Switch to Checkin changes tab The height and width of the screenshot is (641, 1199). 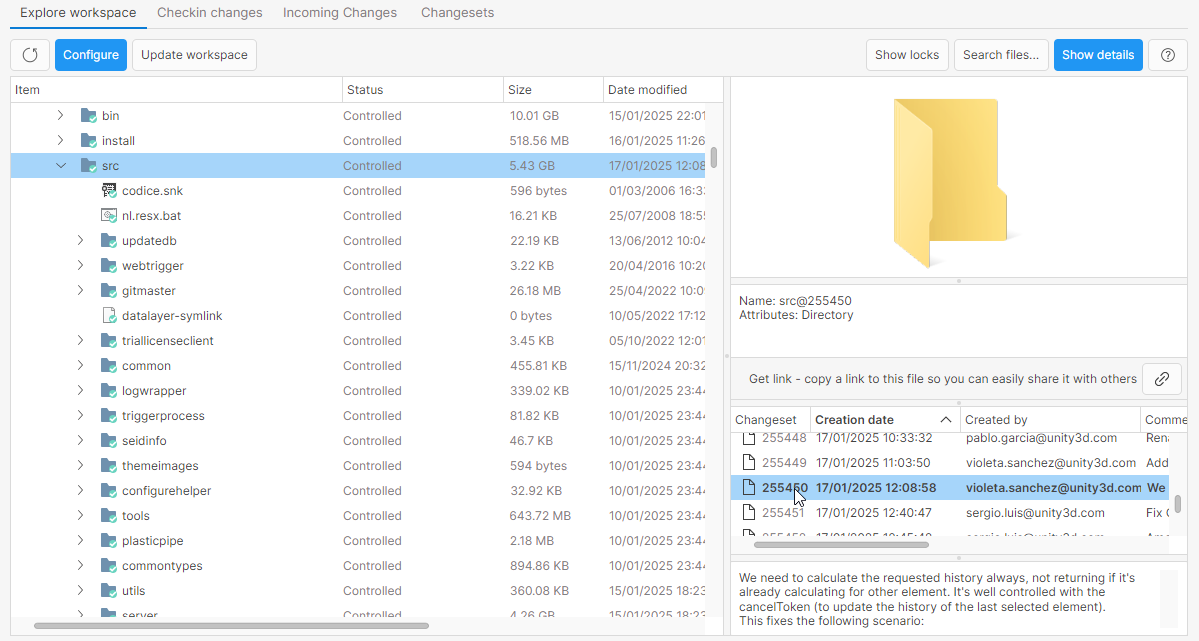tap(209, 13)
